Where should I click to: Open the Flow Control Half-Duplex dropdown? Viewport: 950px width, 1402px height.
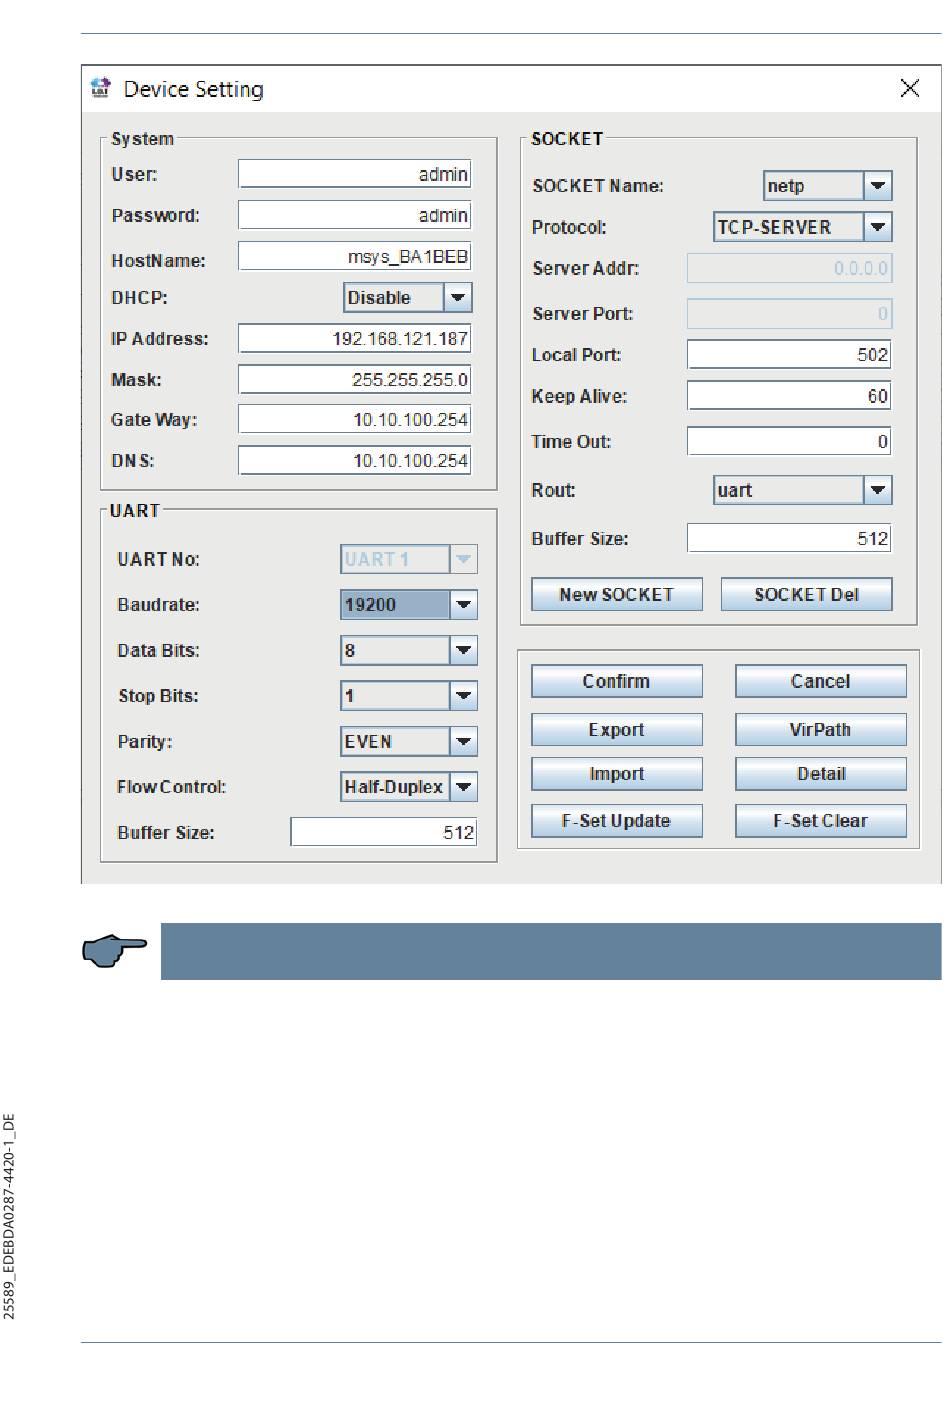click(408, 787)
